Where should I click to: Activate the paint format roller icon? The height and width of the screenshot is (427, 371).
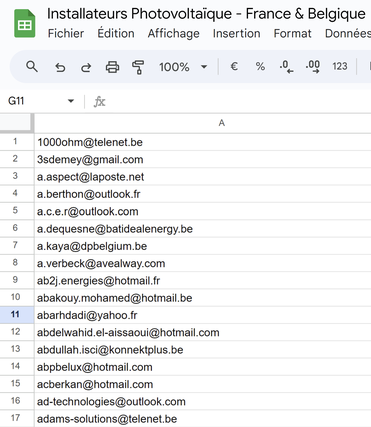pos(138,67)
